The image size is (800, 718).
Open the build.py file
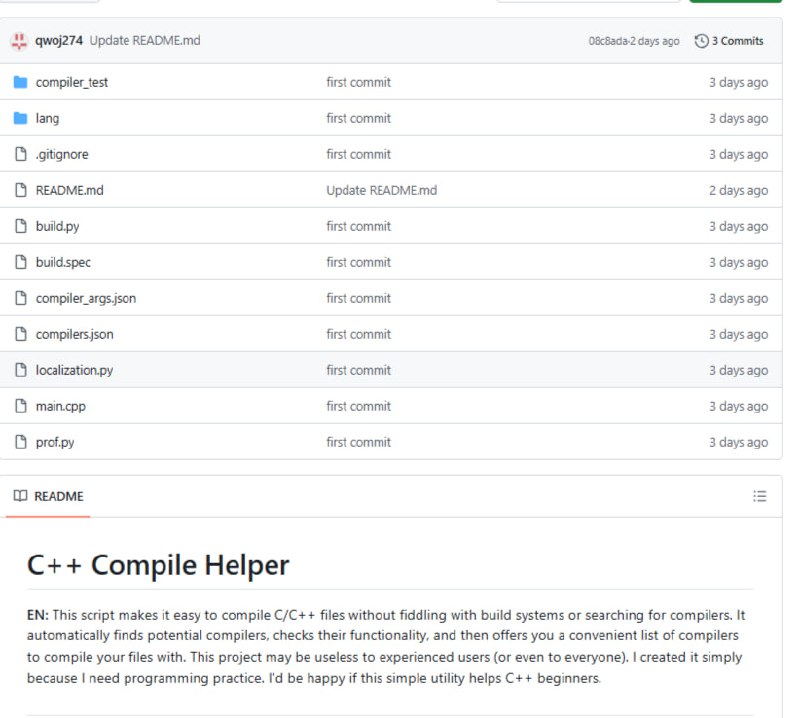(57, 226)
